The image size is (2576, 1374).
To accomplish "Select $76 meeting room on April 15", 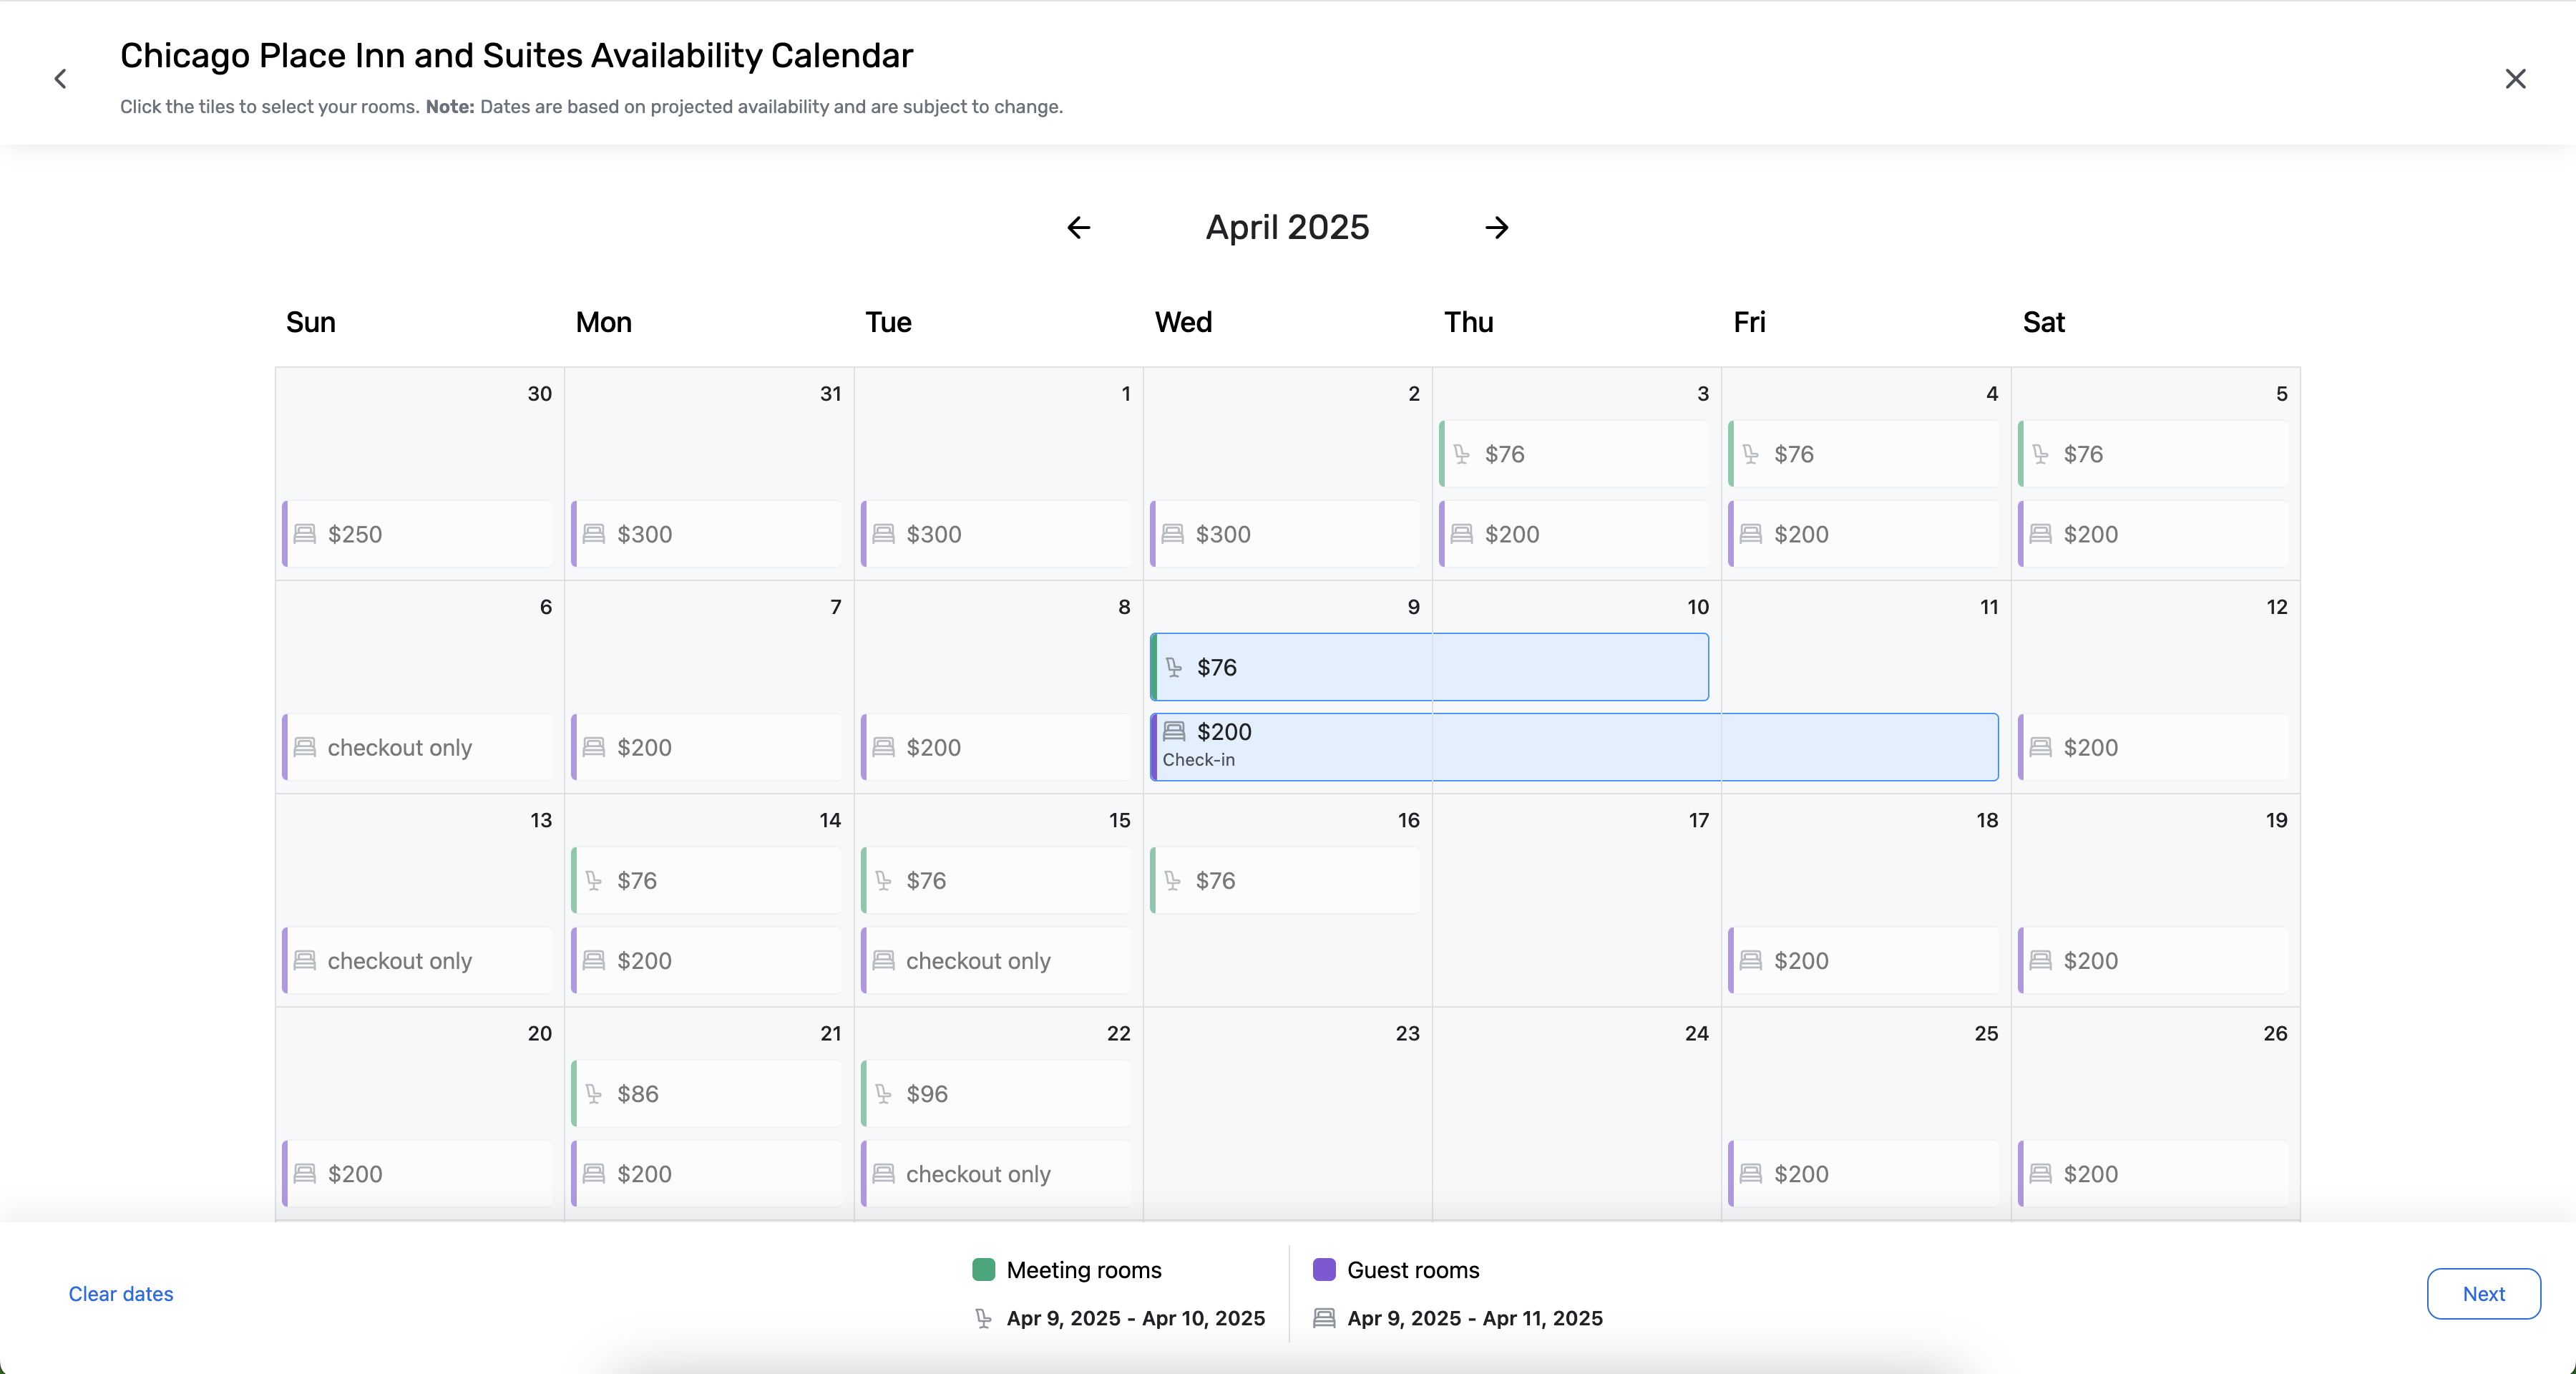I will point(997,880).
